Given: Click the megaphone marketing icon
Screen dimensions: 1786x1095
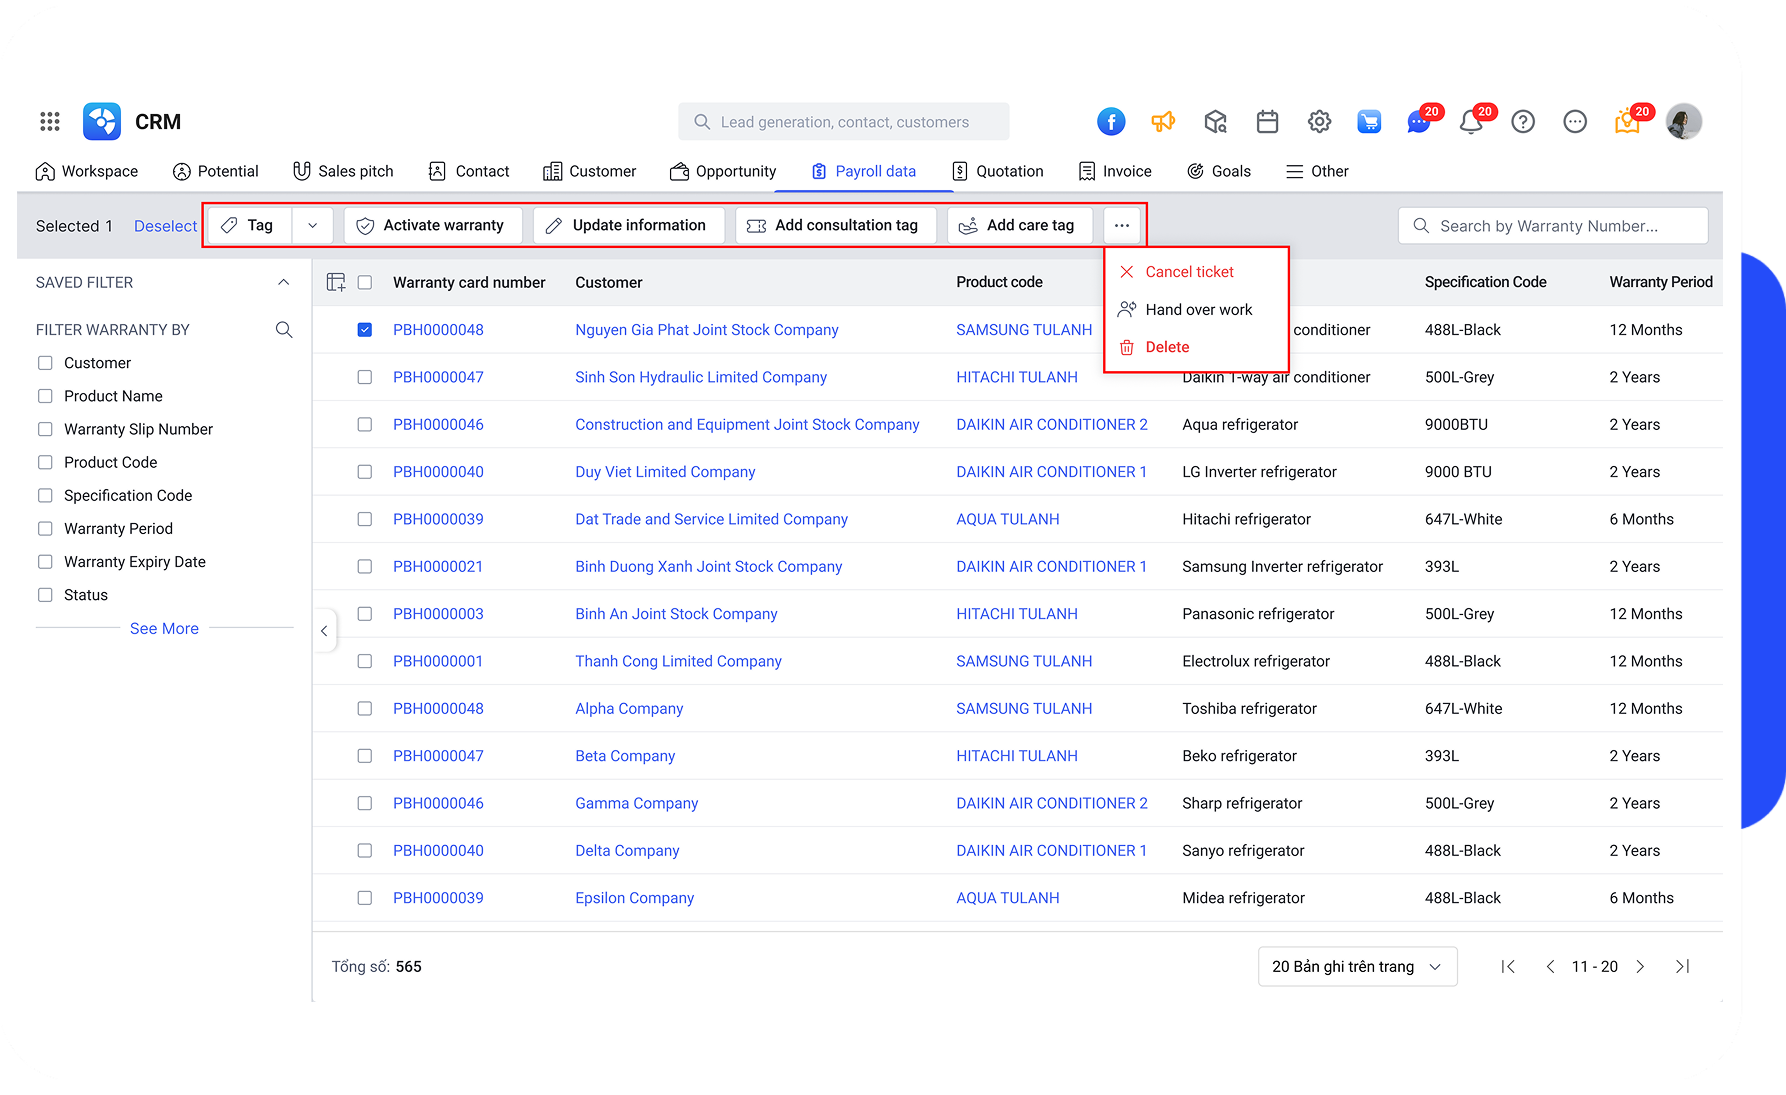Looking at the screenshot, I should 1163,121.
